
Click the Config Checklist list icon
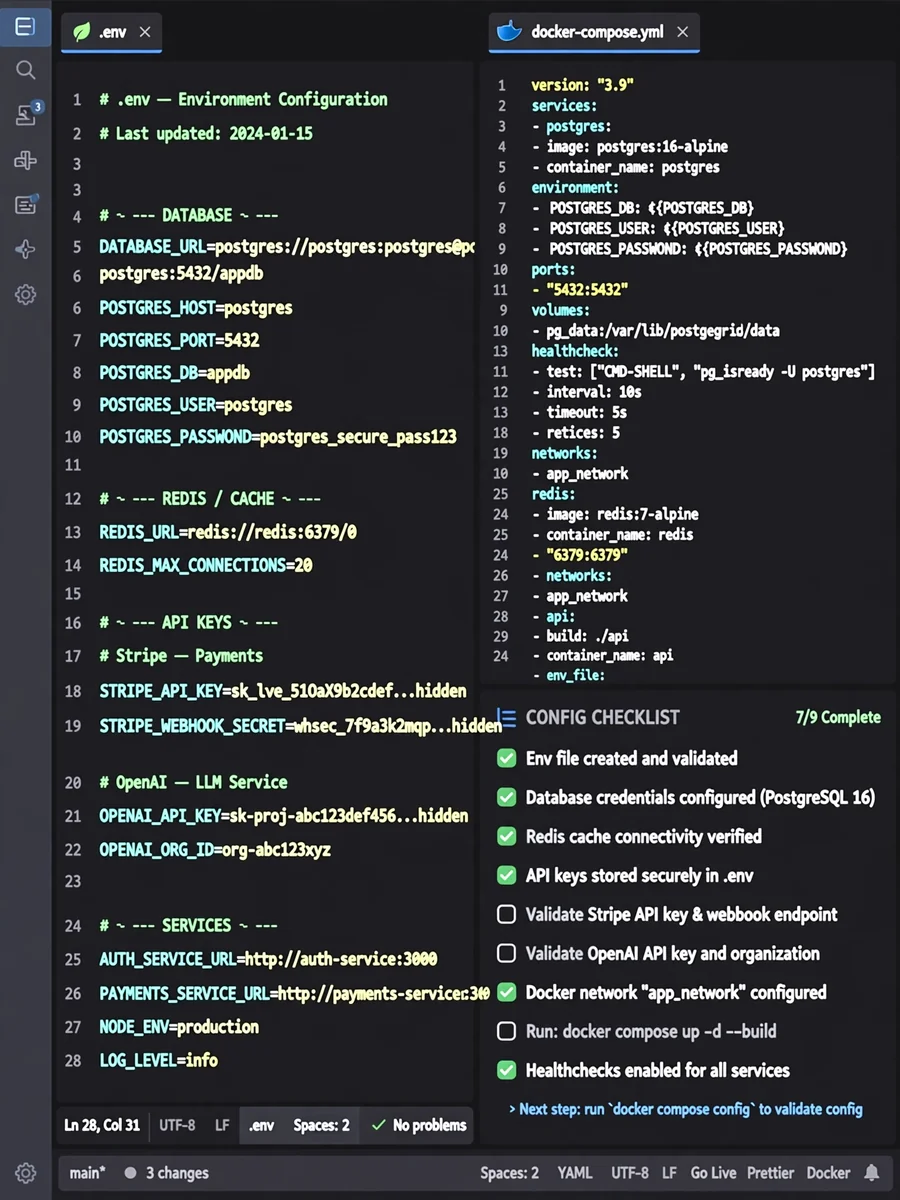[x=507, y=718]
